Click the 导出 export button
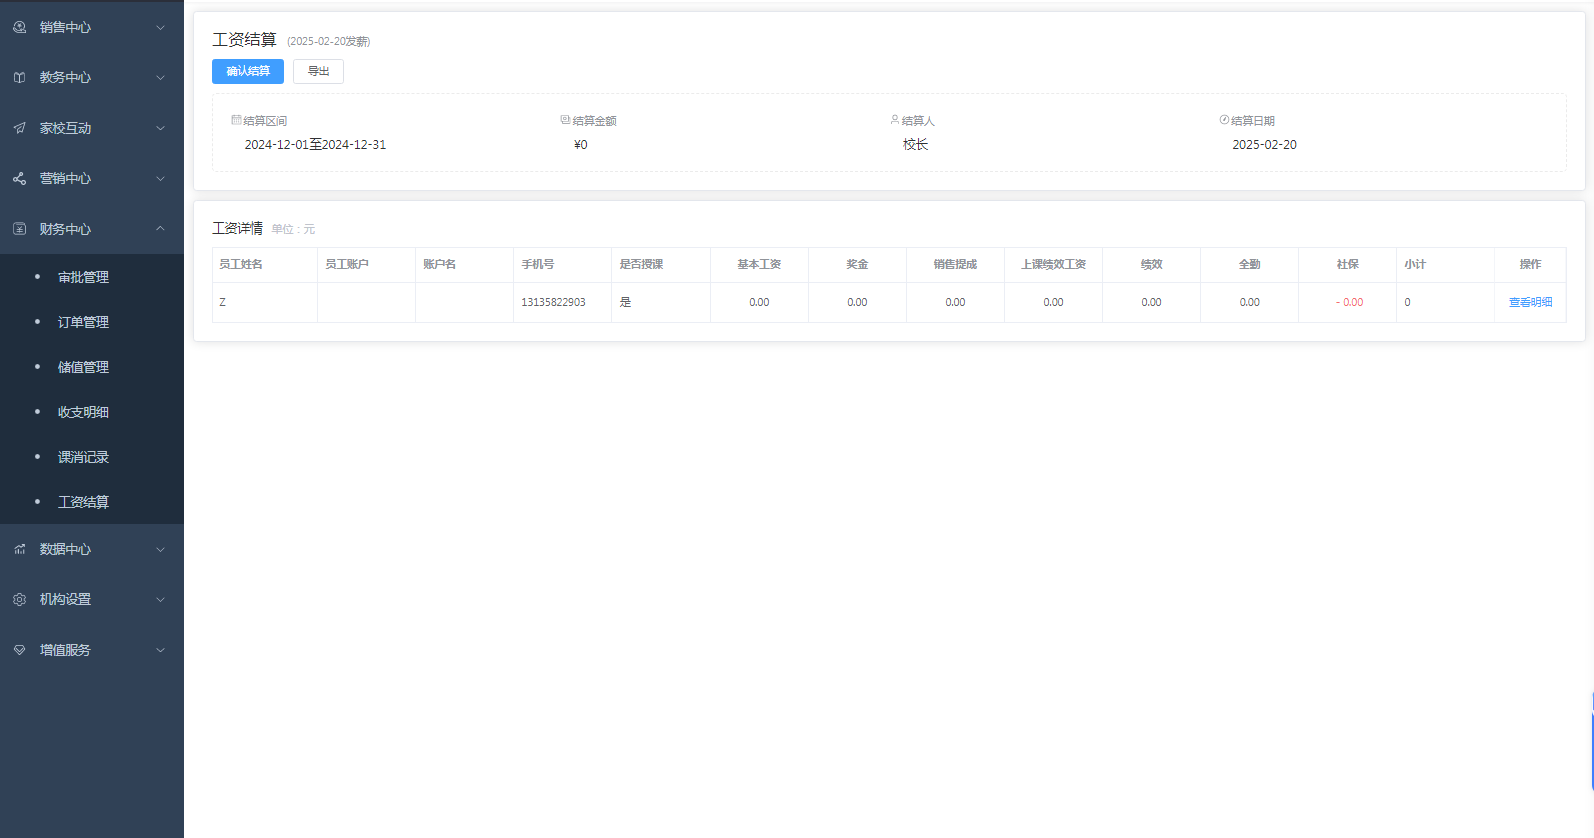Screen dimensions: 1594x838 coord(318,71)
